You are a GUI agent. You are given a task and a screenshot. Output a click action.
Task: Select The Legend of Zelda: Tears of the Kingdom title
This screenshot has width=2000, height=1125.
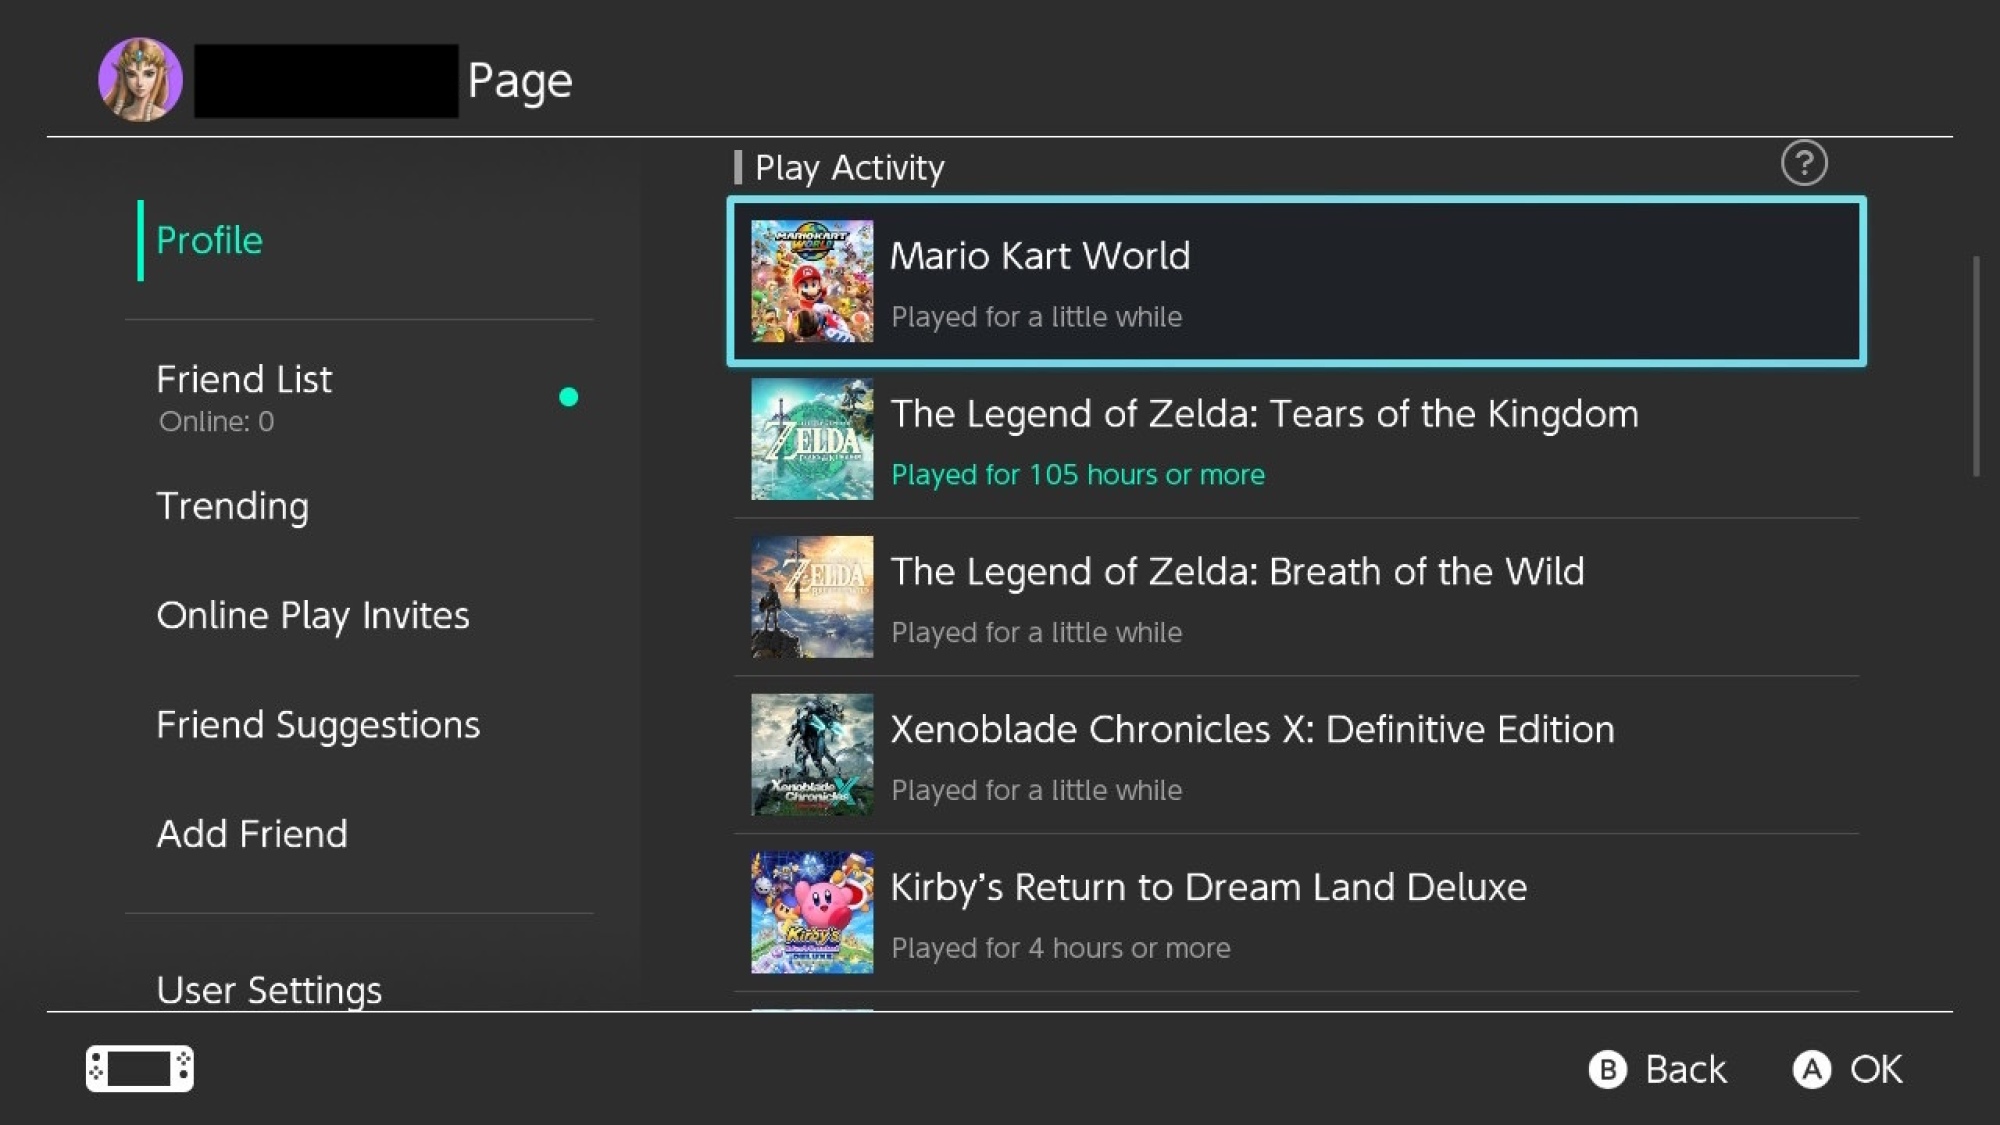pos(1265,413)
